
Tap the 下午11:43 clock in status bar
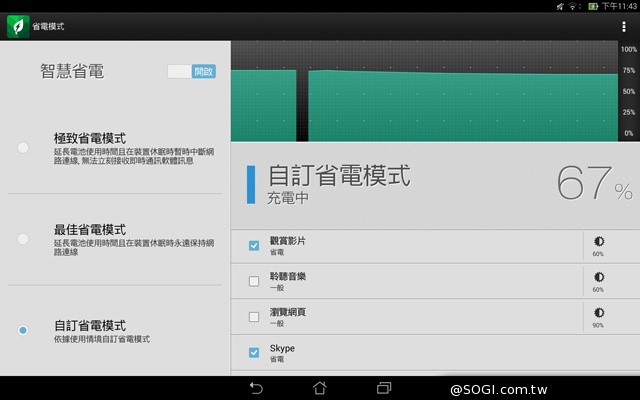tap(619, 6)
